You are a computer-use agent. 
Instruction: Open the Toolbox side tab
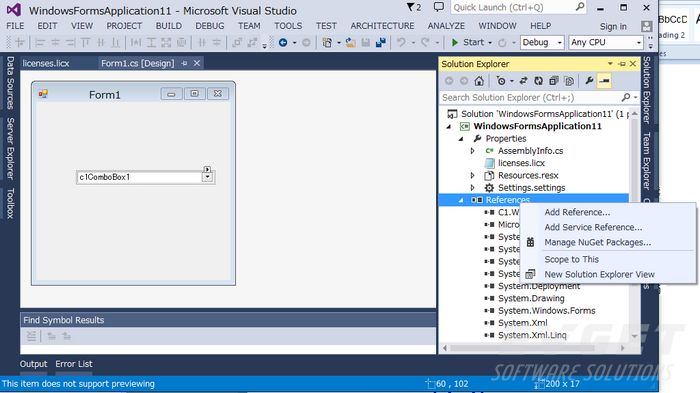tap(10, 204)
